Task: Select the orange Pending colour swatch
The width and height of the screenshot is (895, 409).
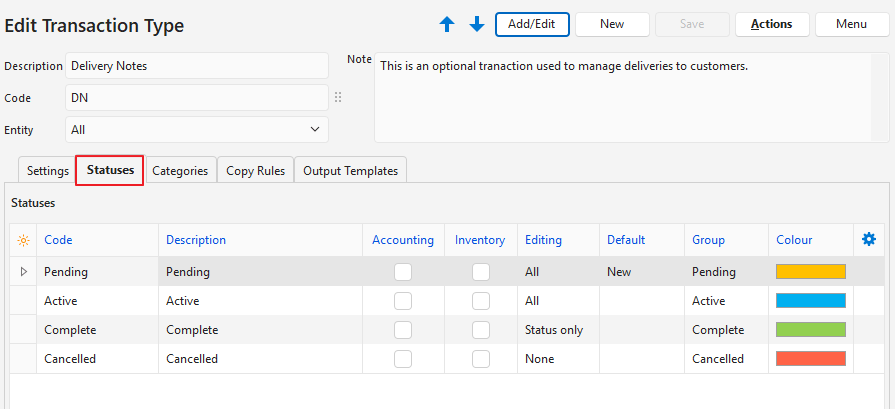Action: tap(811, 271)
